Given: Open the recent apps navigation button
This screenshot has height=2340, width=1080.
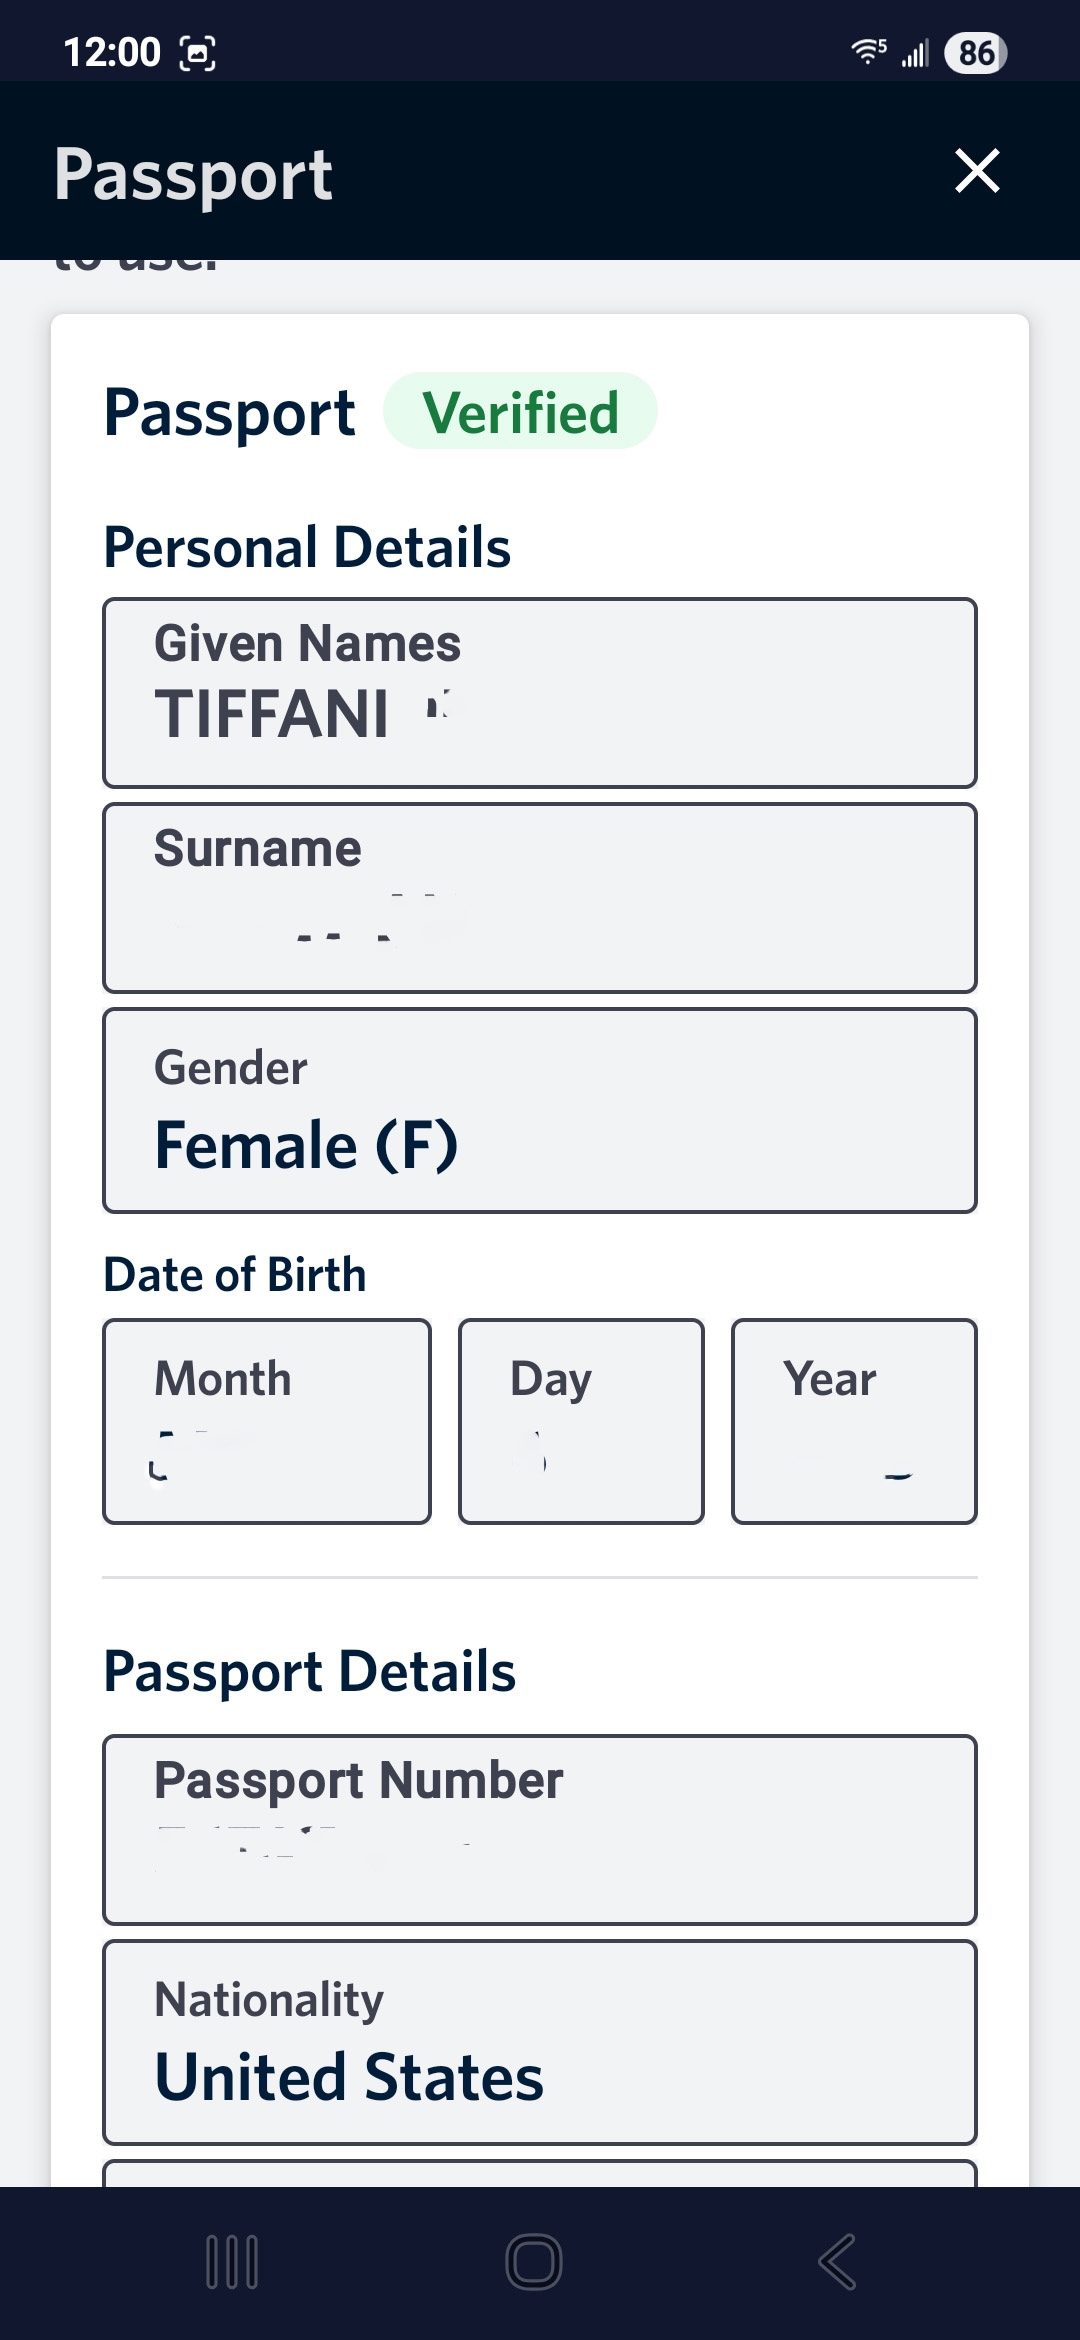Looking at the screenshot, I should [x=232, y=2261].
